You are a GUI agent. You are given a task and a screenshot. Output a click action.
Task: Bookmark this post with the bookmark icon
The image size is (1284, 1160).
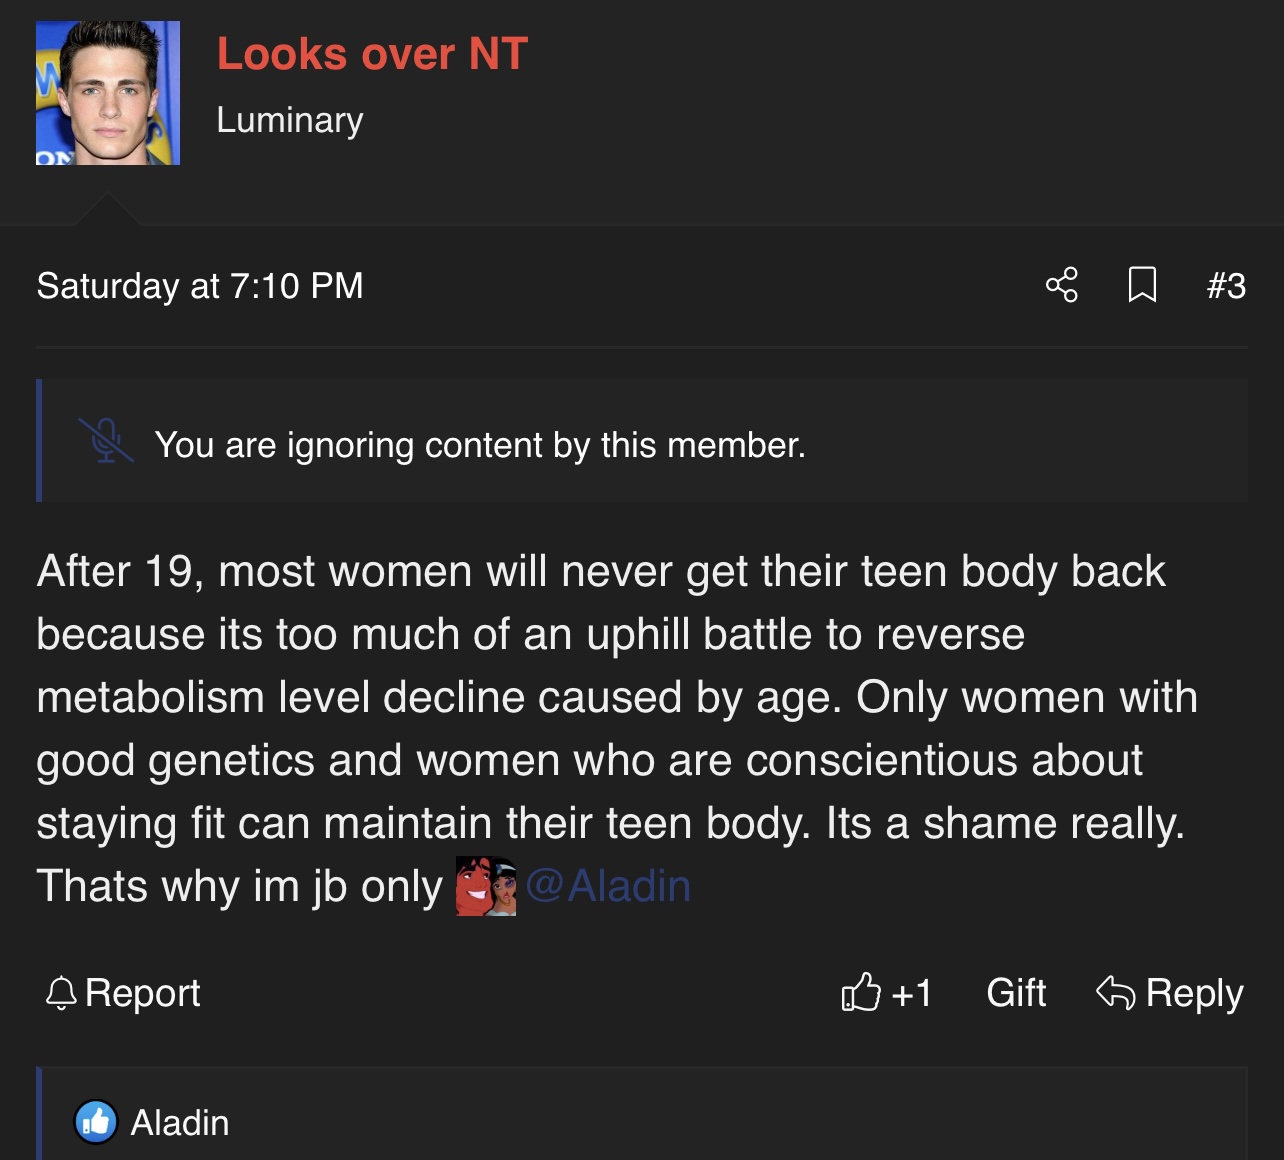click(x=1142, y=285)
